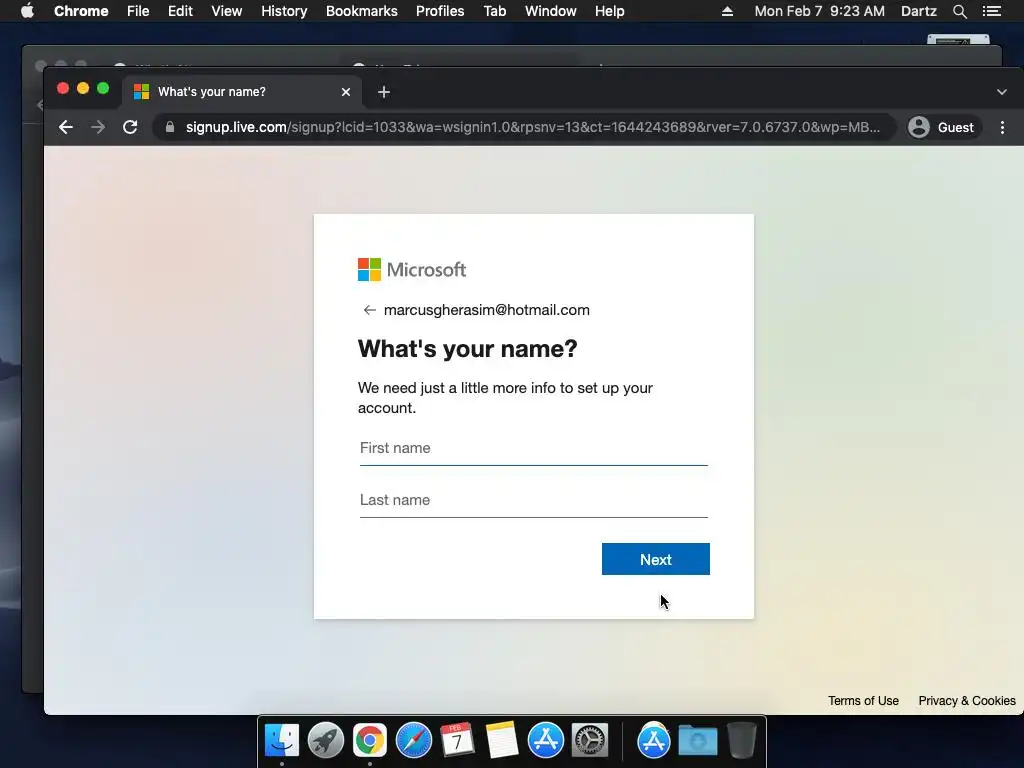Open a new tab with plus button

[x=384, y=92]
